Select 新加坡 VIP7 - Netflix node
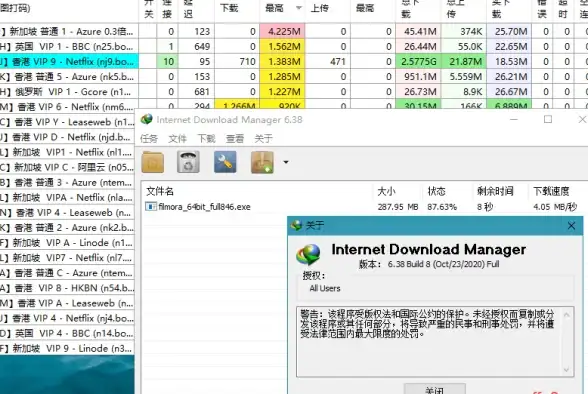The height and width of the screenshot is (394, 588). 67,258
